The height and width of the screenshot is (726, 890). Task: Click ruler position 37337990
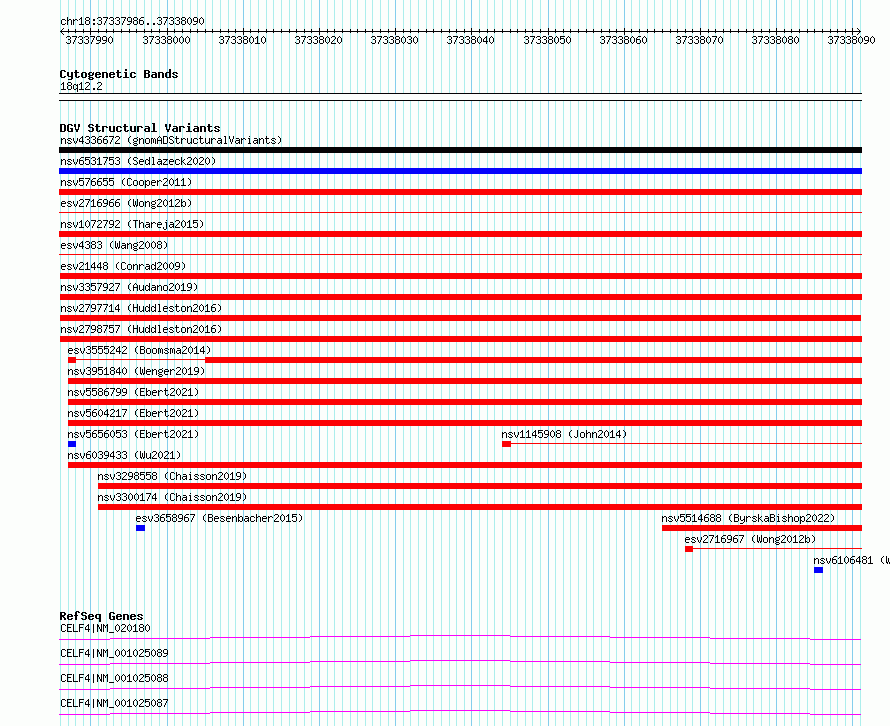point(90,40)
